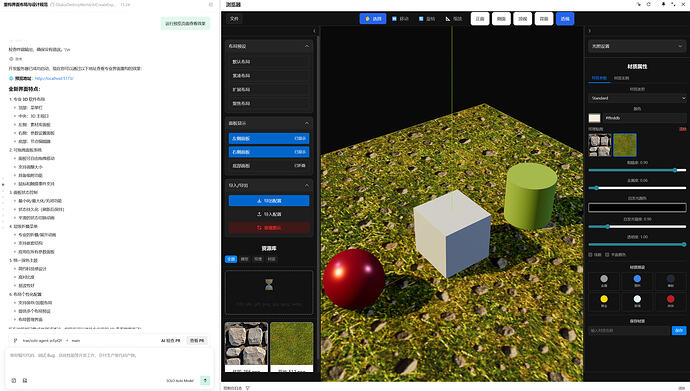
Task: Open the Standard material type dropdown
Action: click(637, 98)
